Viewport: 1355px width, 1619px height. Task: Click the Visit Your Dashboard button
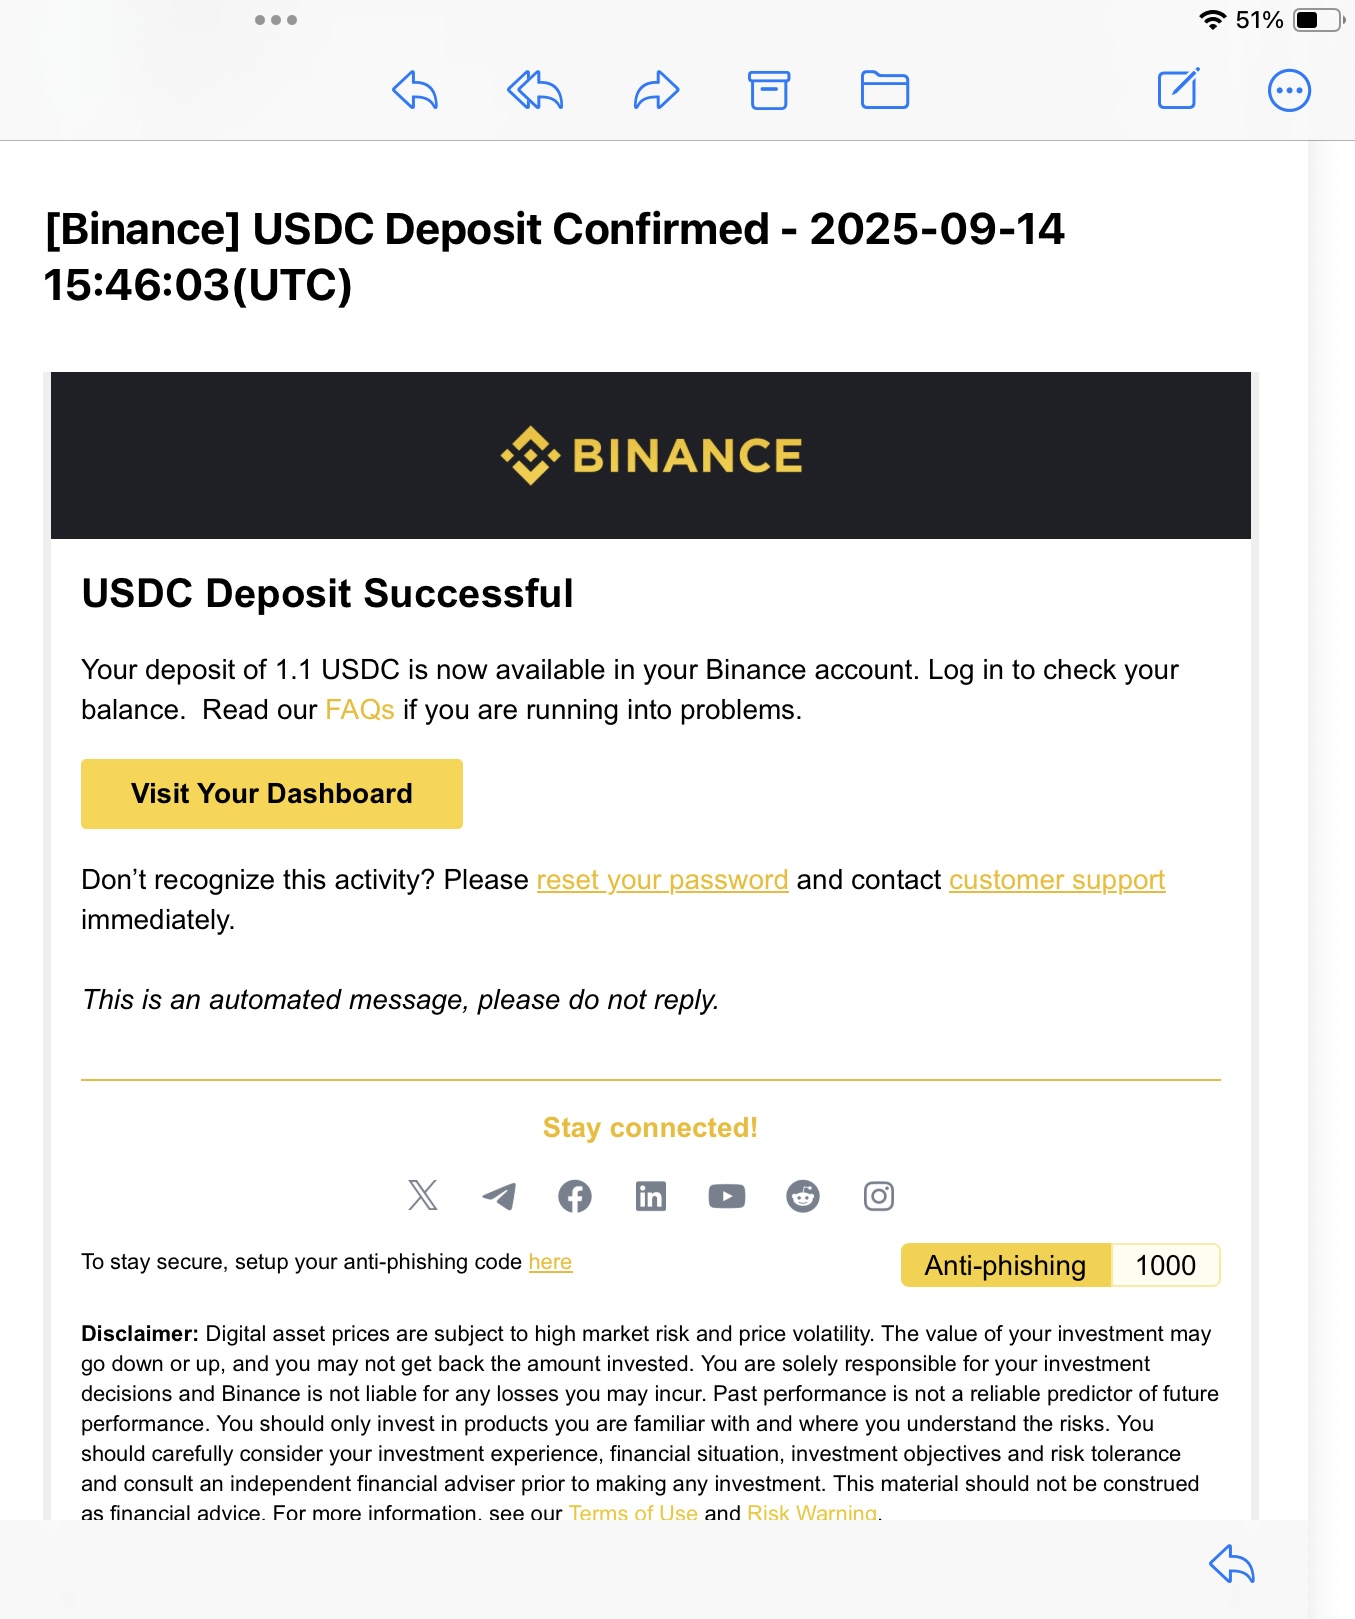[x=272, y=794]
